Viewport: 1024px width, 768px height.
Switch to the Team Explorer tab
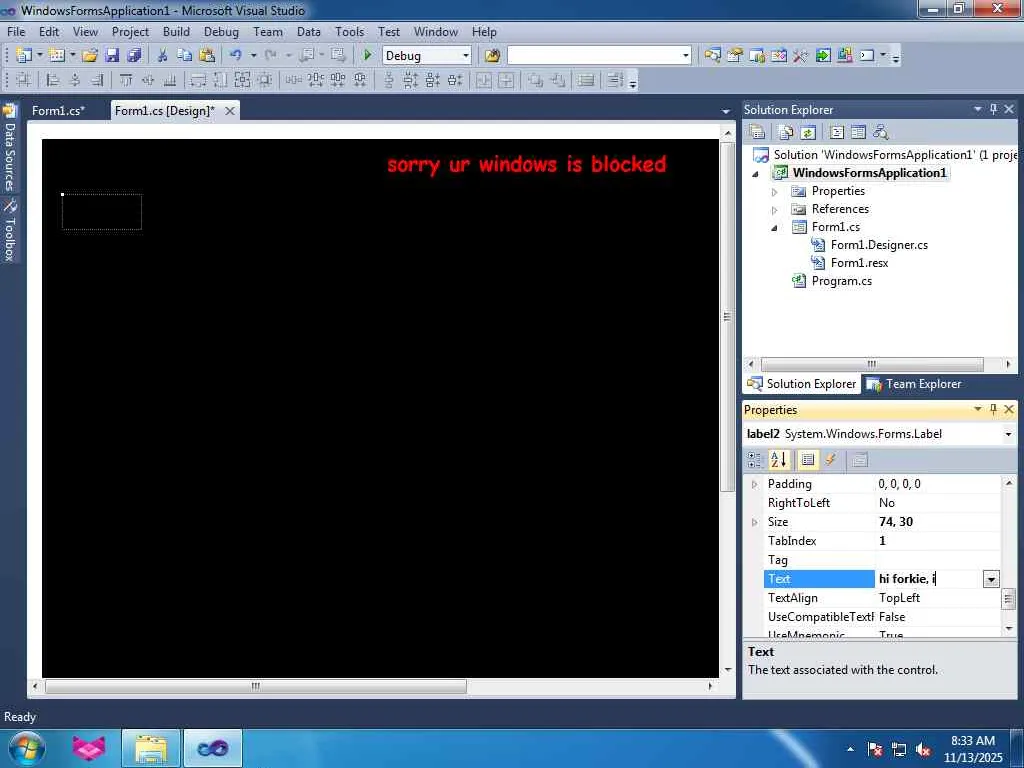tap(914, 384)
